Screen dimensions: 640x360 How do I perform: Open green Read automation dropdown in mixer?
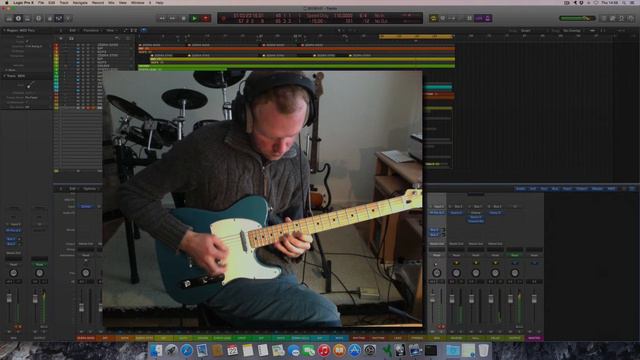pyautogui.click(x=515, y=255)
